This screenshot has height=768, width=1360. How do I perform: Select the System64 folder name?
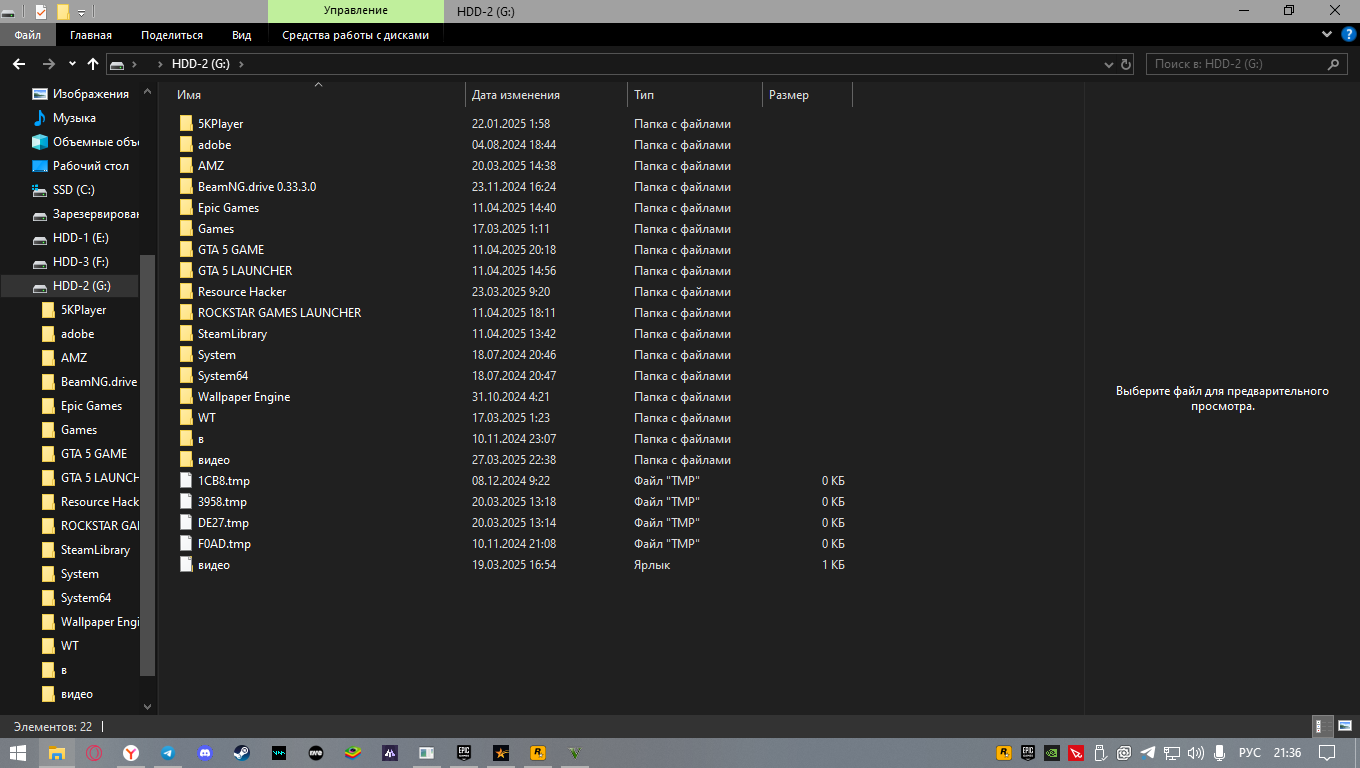click(x=223, y=376)
